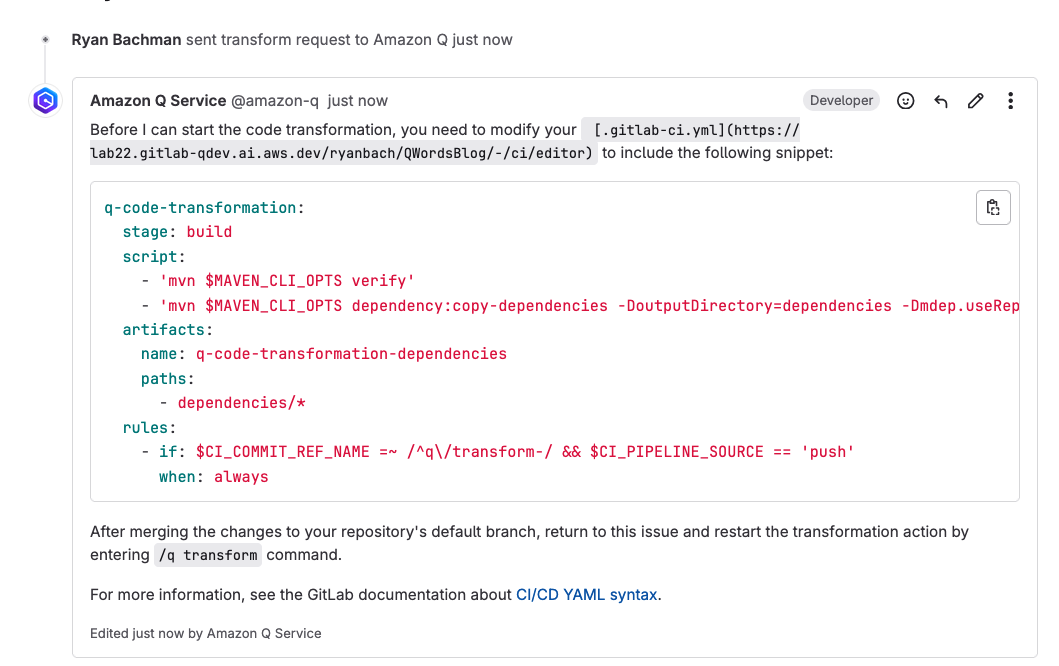Screen dimensions: 1059x666
Task: Click the timeline event marker dot
Action: [45, 39]
